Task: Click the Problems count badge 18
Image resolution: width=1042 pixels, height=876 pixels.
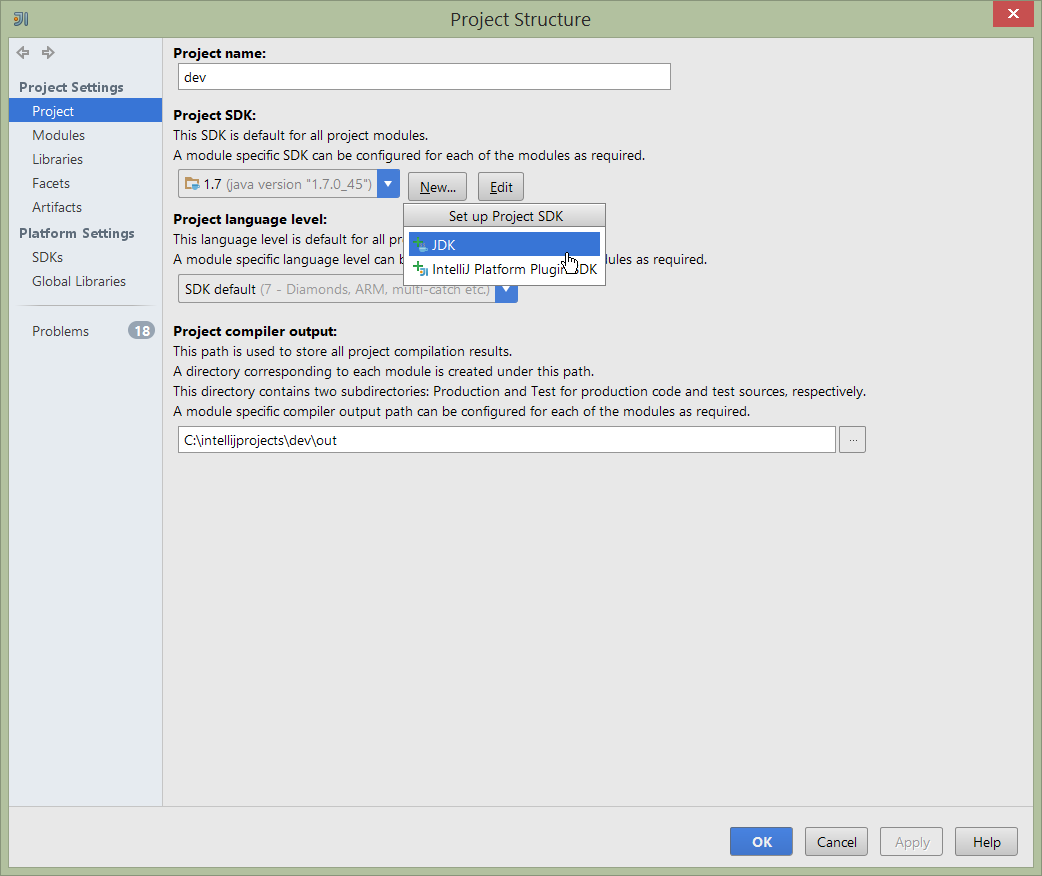Action: coord(141,331)
